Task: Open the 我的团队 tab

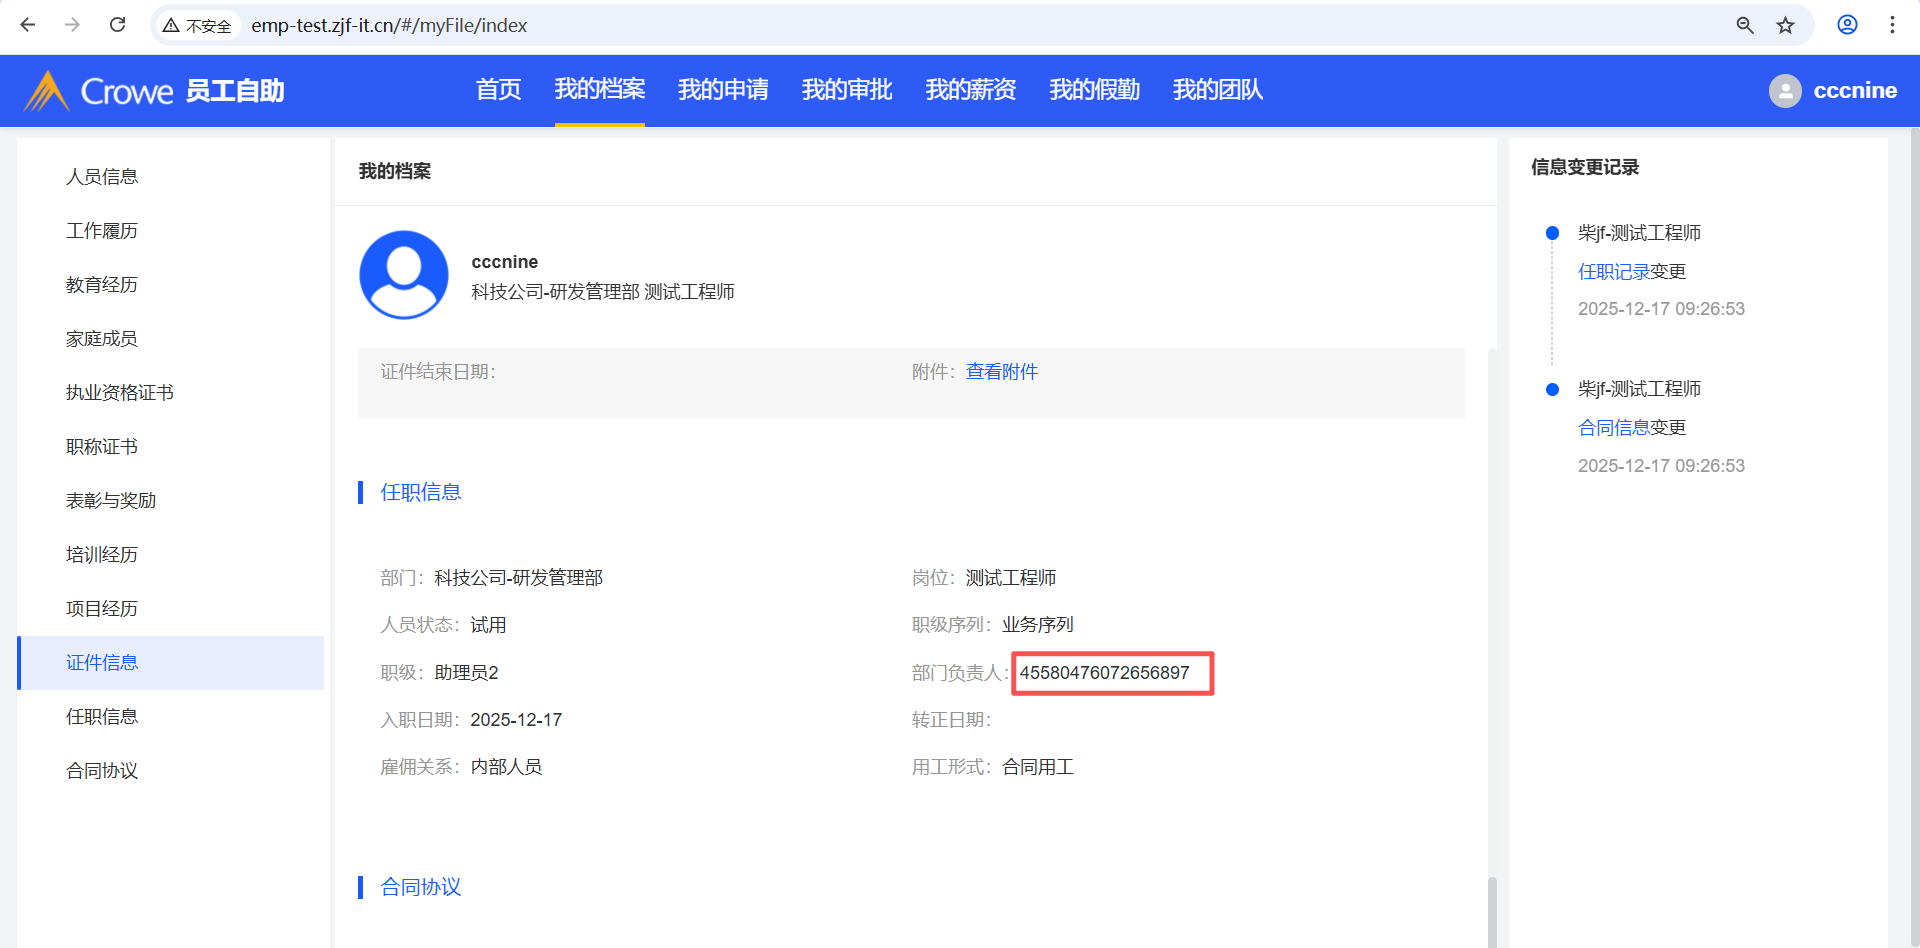Action: (1218, 90)
